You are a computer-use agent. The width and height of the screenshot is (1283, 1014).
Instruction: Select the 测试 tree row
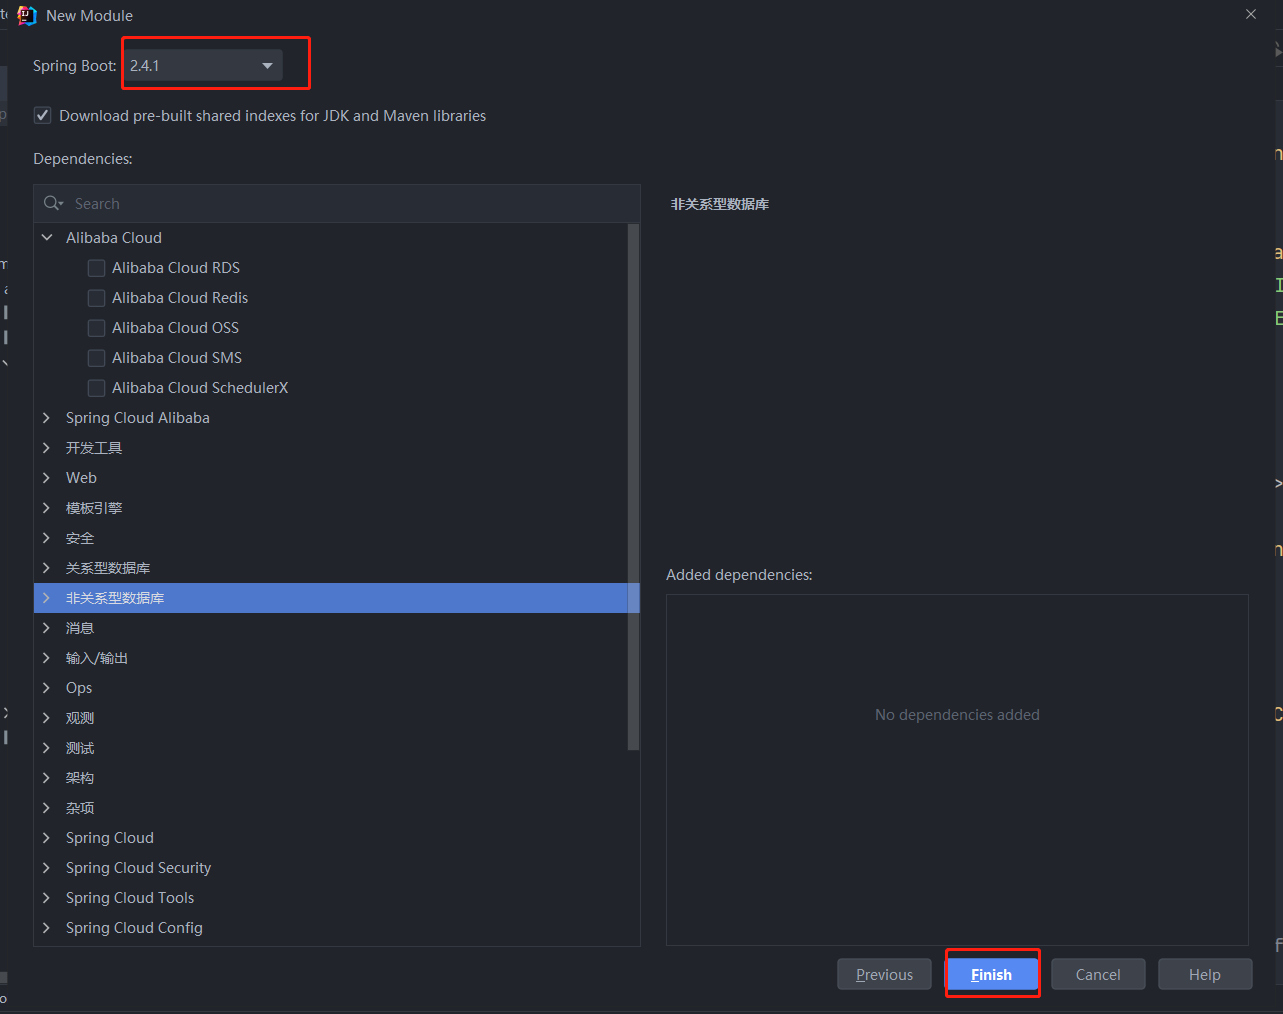tap(331, 748)
